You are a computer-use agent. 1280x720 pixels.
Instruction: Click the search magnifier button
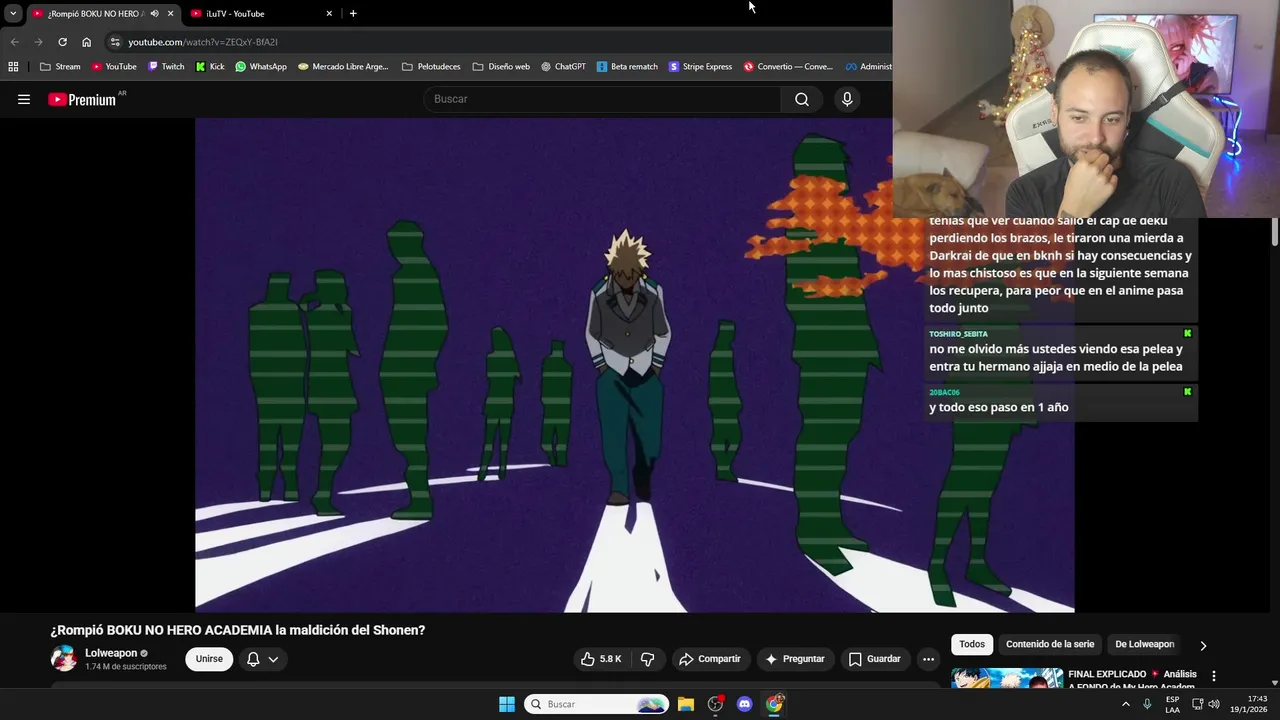pos(802,99)
